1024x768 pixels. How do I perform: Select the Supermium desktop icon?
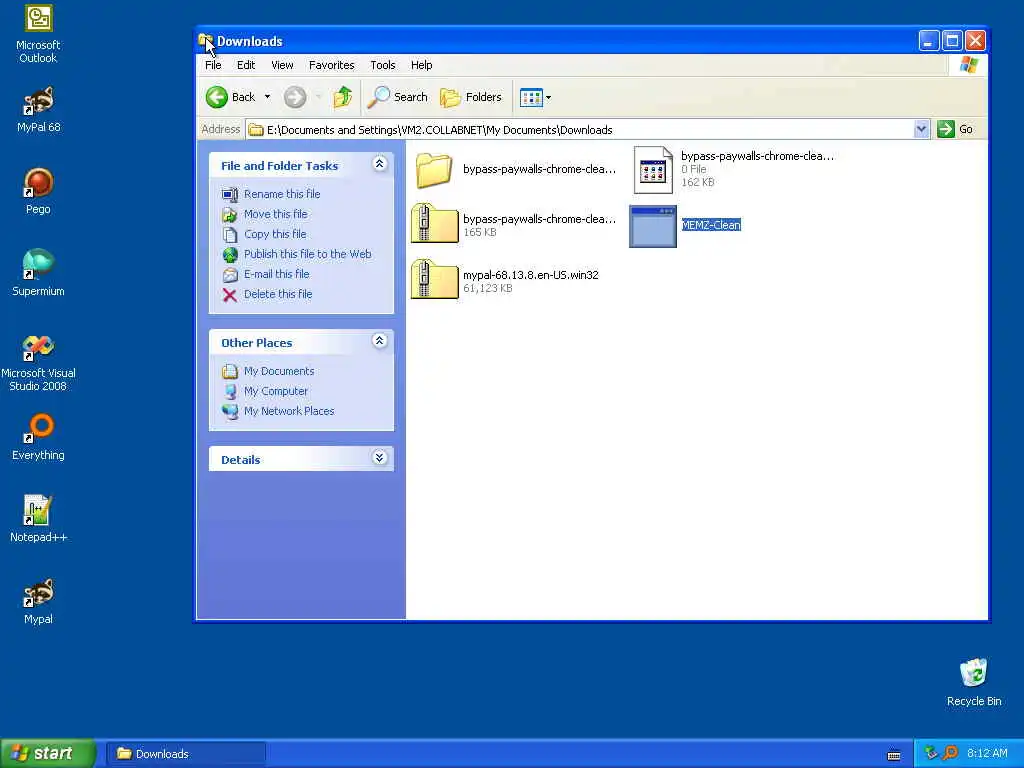pos(38,274)
